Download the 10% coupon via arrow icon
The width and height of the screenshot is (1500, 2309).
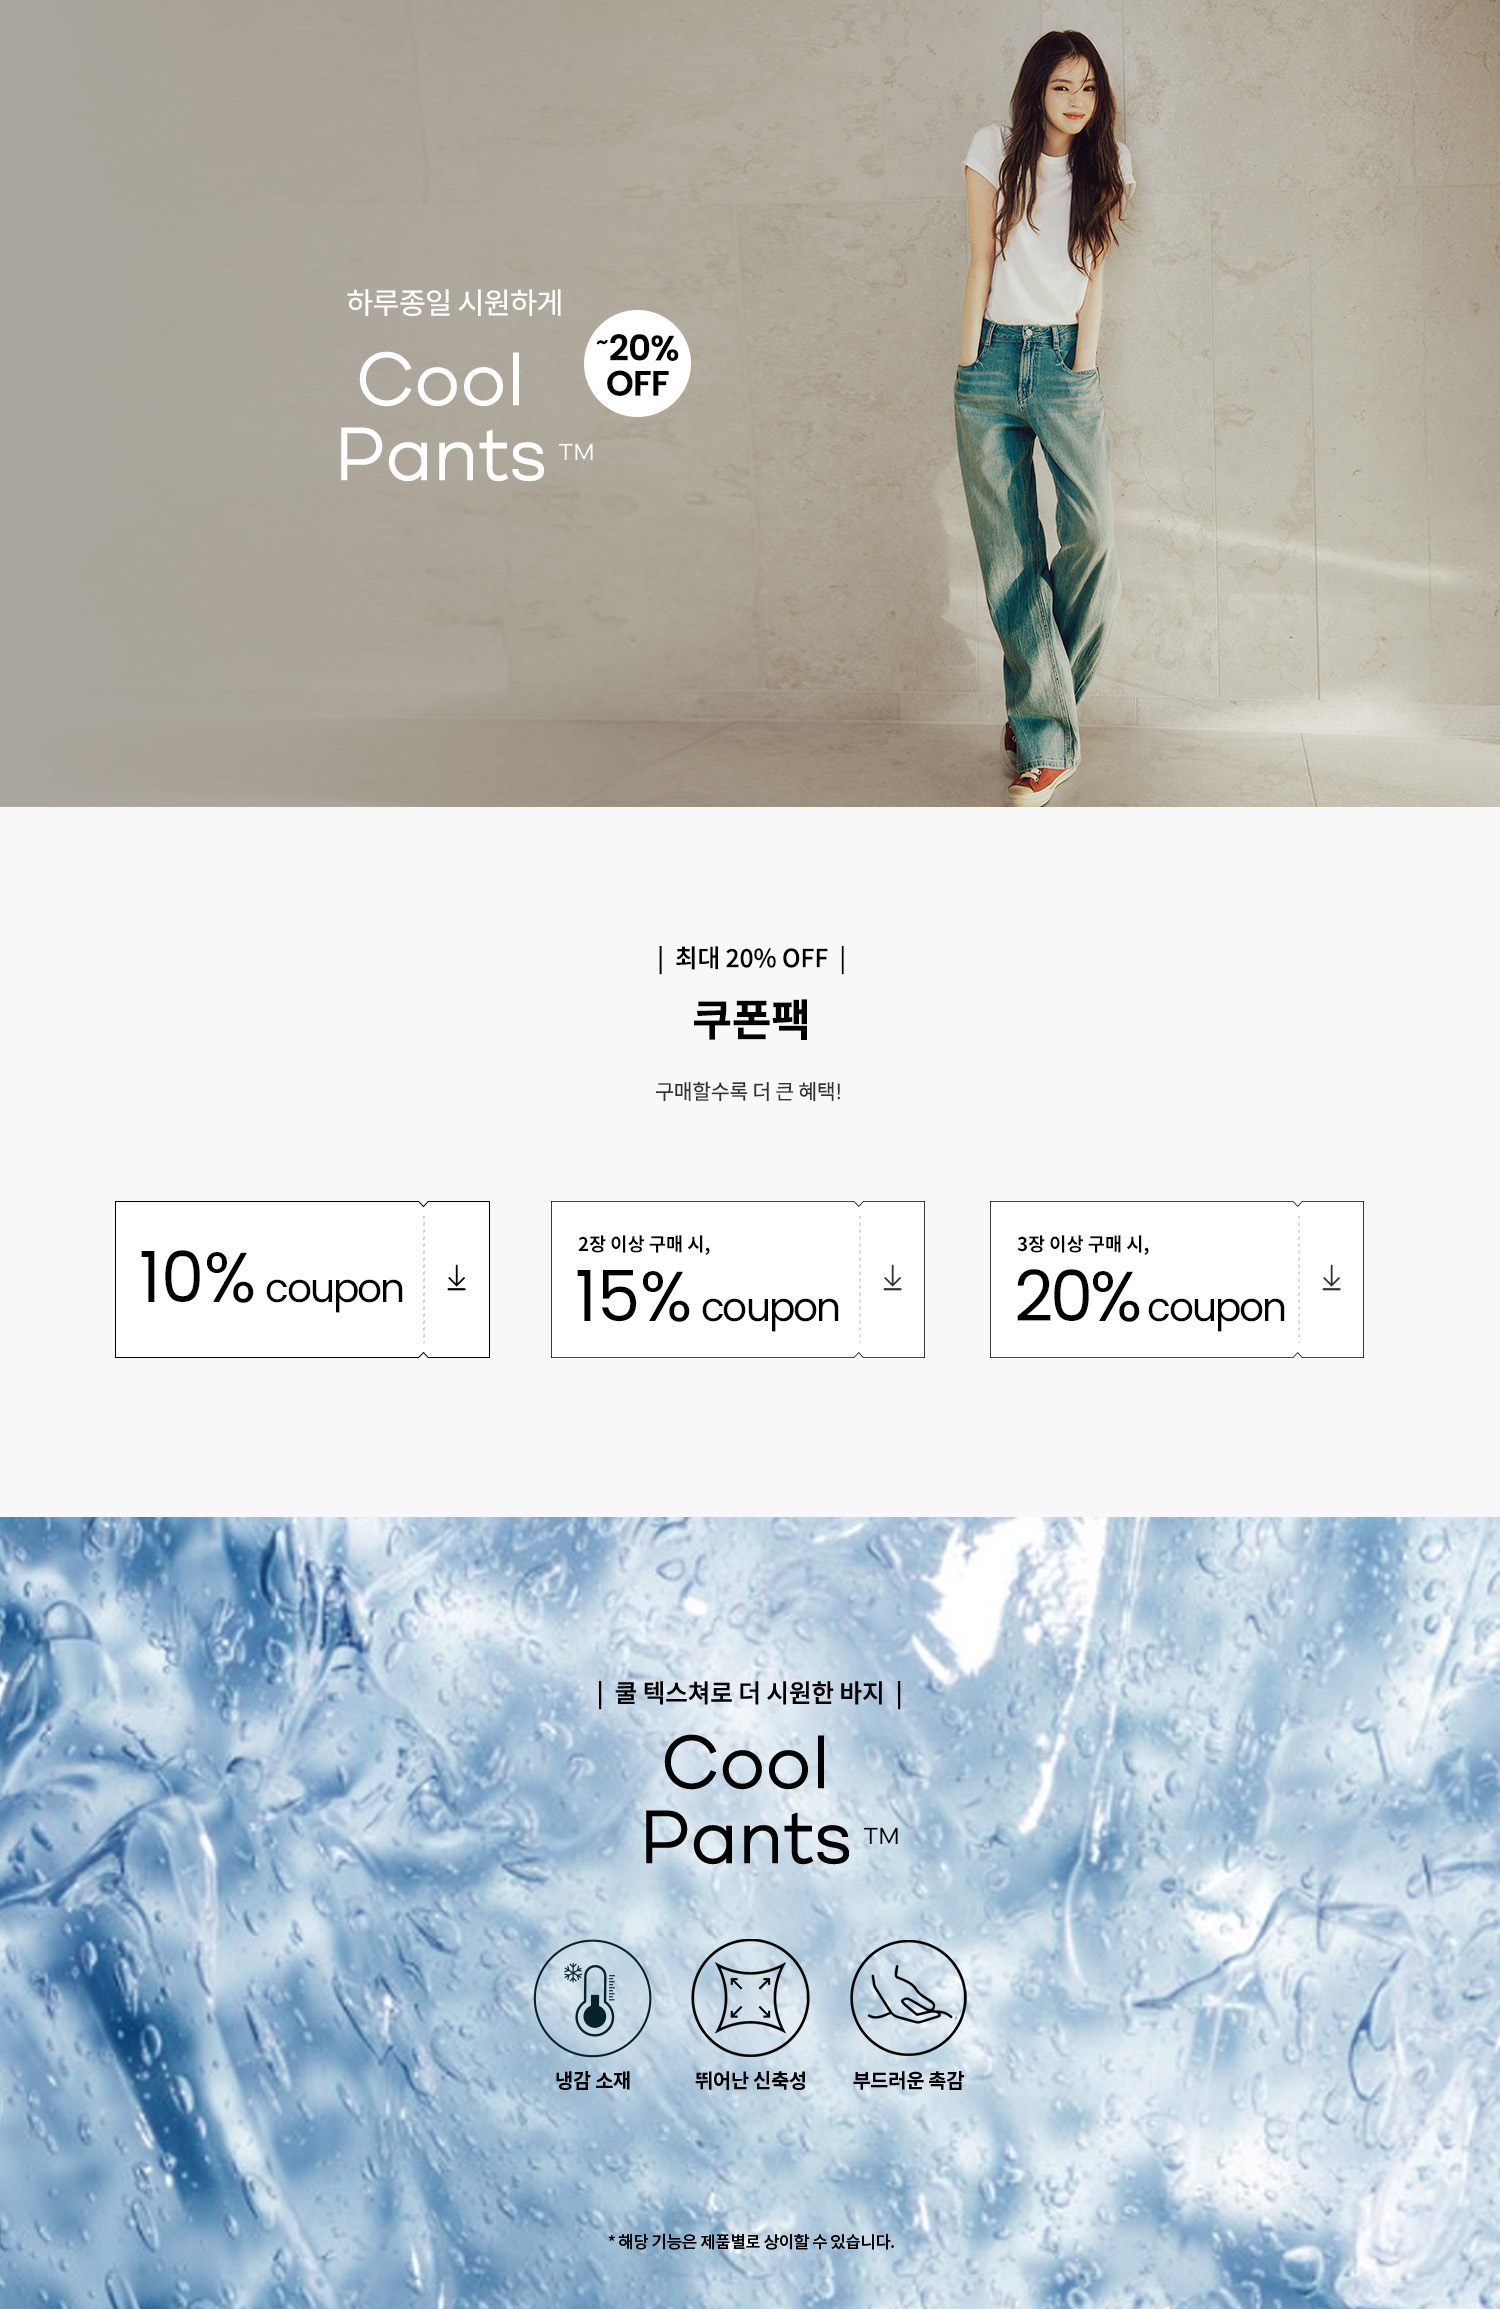coord(457,1278)
